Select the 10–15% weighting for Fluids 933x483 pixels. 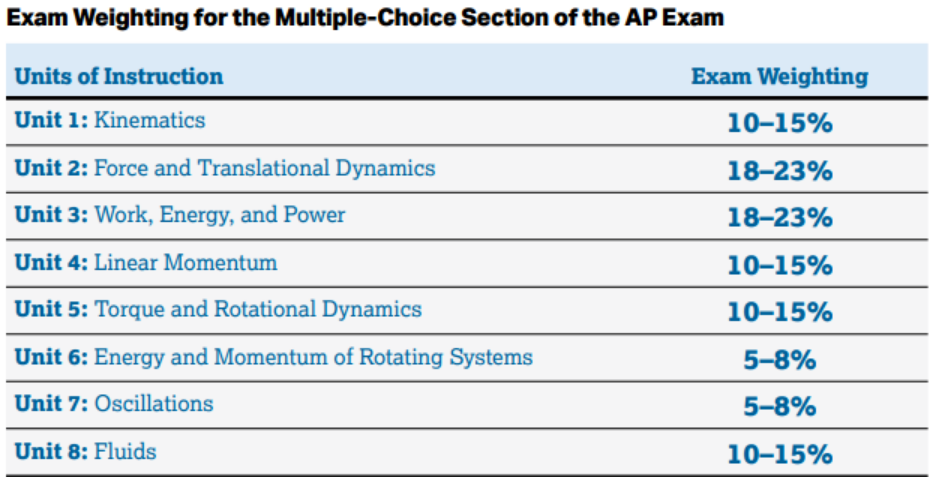tap(779, 454)
